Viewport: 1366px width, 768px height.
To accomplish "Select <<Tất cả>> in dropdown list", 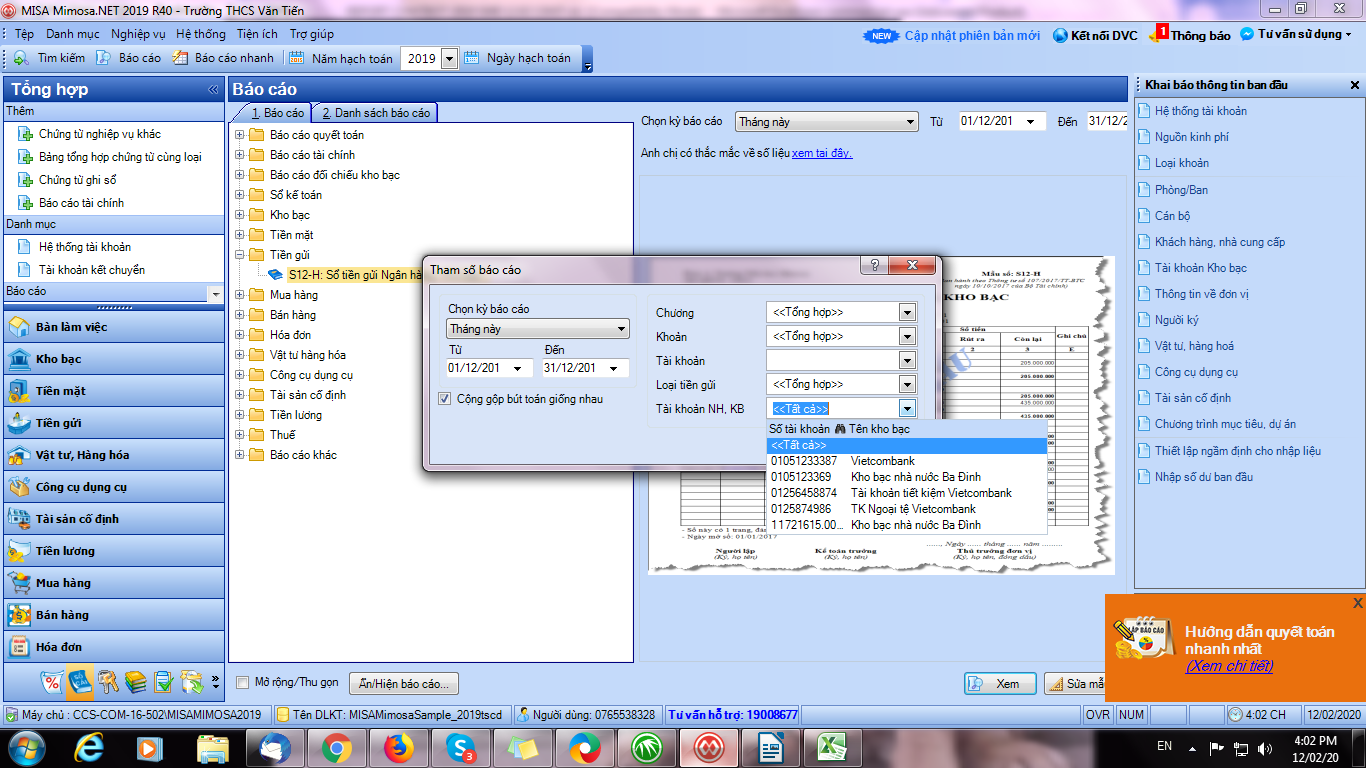I will click(906, 445).
